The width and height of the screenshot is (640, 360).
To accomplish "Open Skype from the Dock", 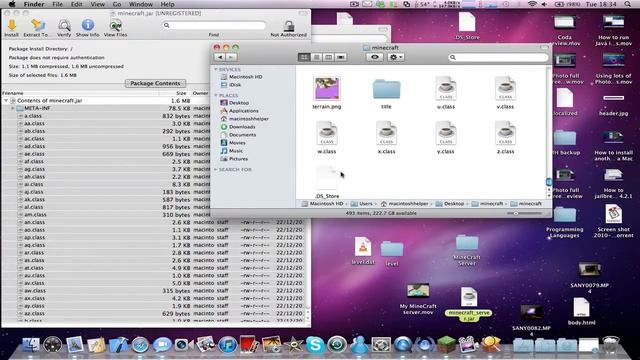I will coord(315,345).
